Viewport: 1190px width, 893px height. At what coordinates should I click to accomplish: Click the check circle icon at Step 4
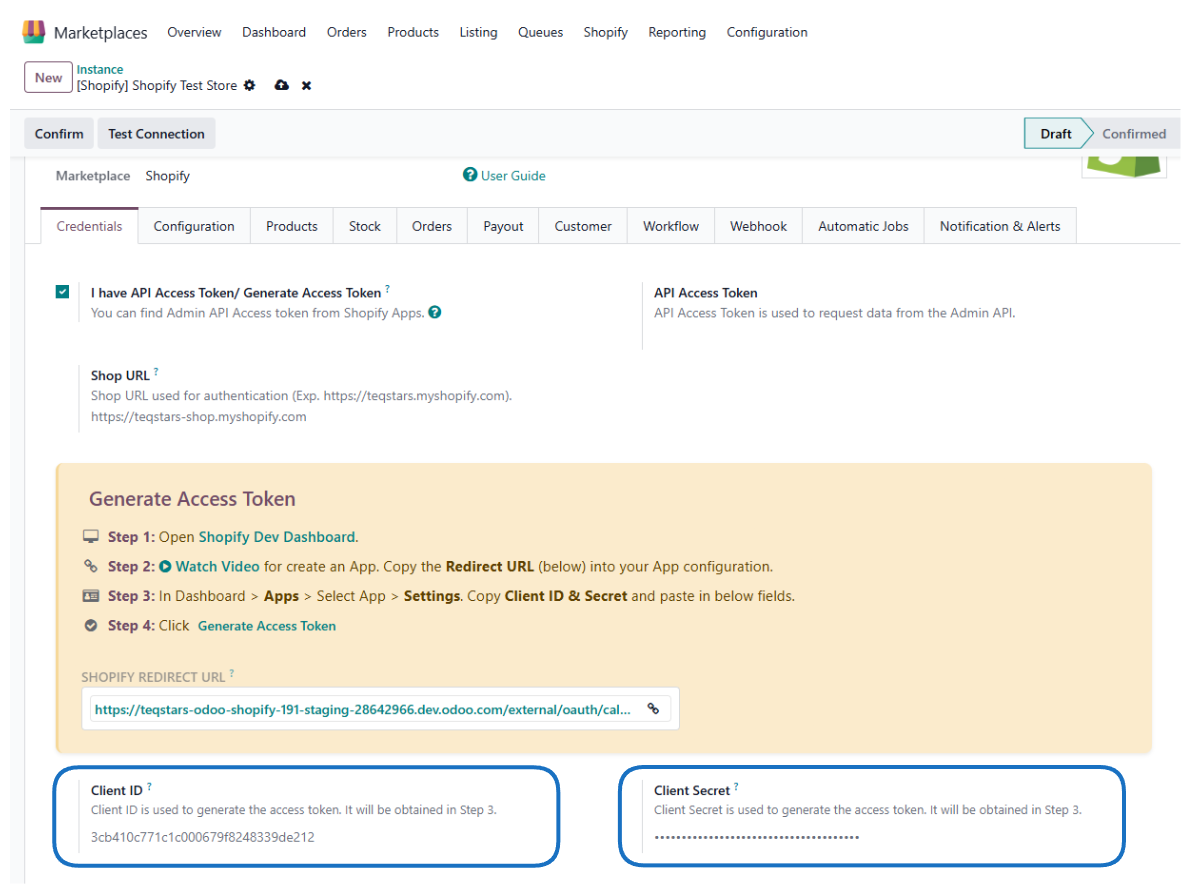91,625
